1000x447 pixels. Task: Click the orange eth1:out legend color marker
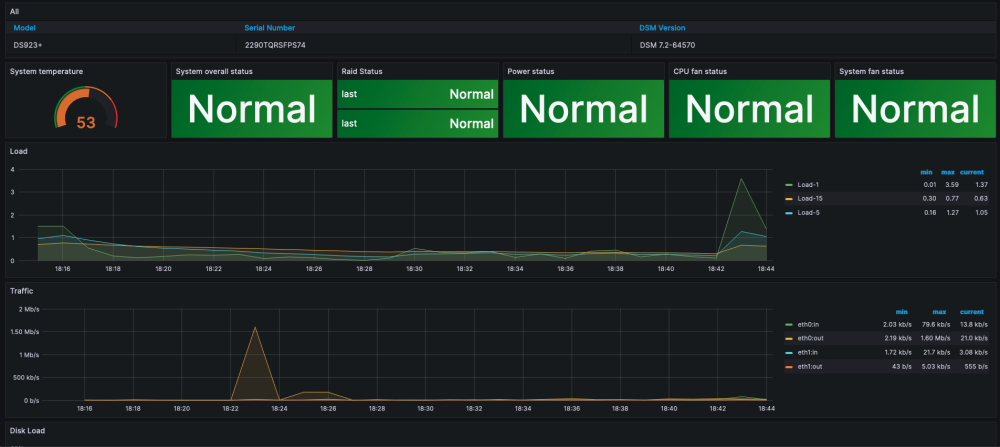pos(790,368)
